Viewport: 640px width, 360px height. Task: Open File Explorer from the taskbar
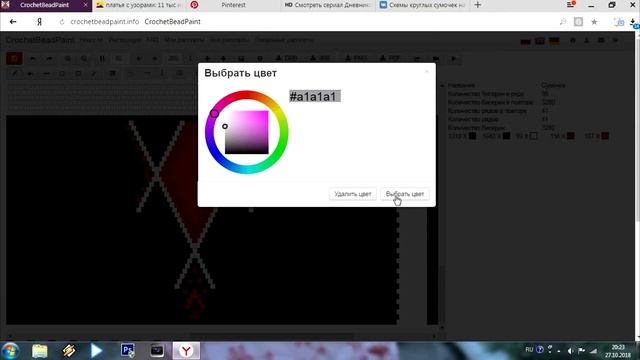[40, 351]
